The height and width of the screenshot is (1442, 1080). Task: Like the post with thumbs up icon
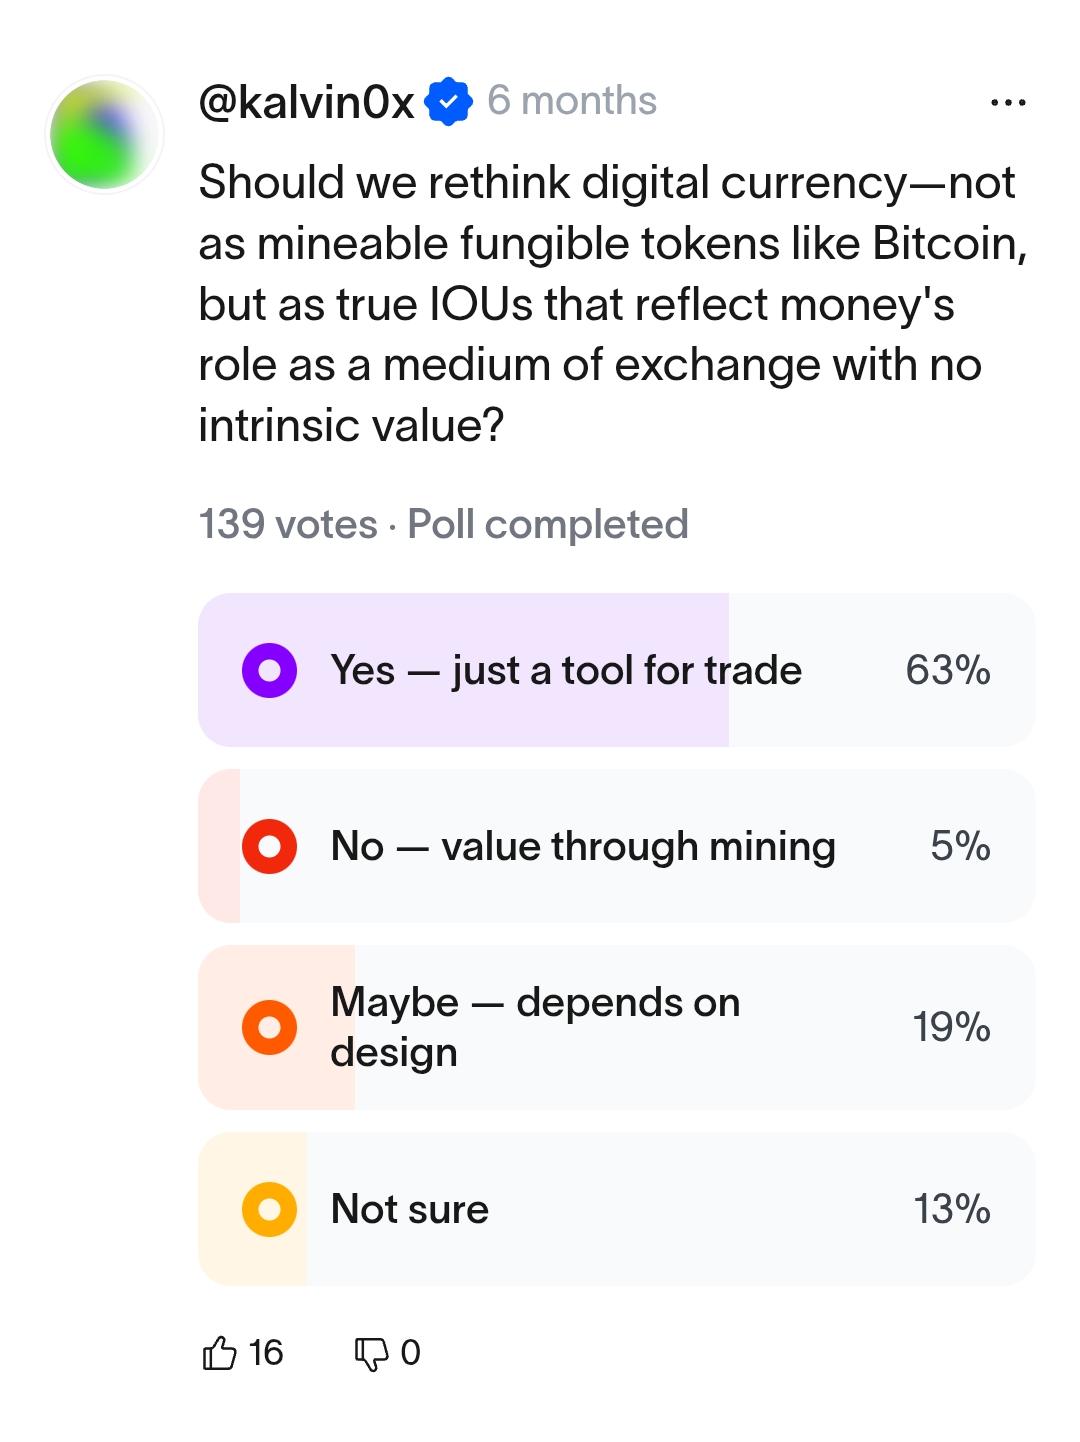point(220,1354)
